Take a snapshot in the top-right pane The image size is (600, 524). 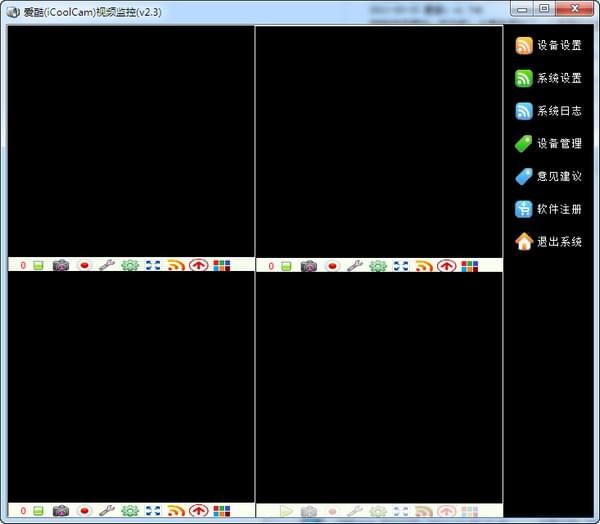pos(309,266)
